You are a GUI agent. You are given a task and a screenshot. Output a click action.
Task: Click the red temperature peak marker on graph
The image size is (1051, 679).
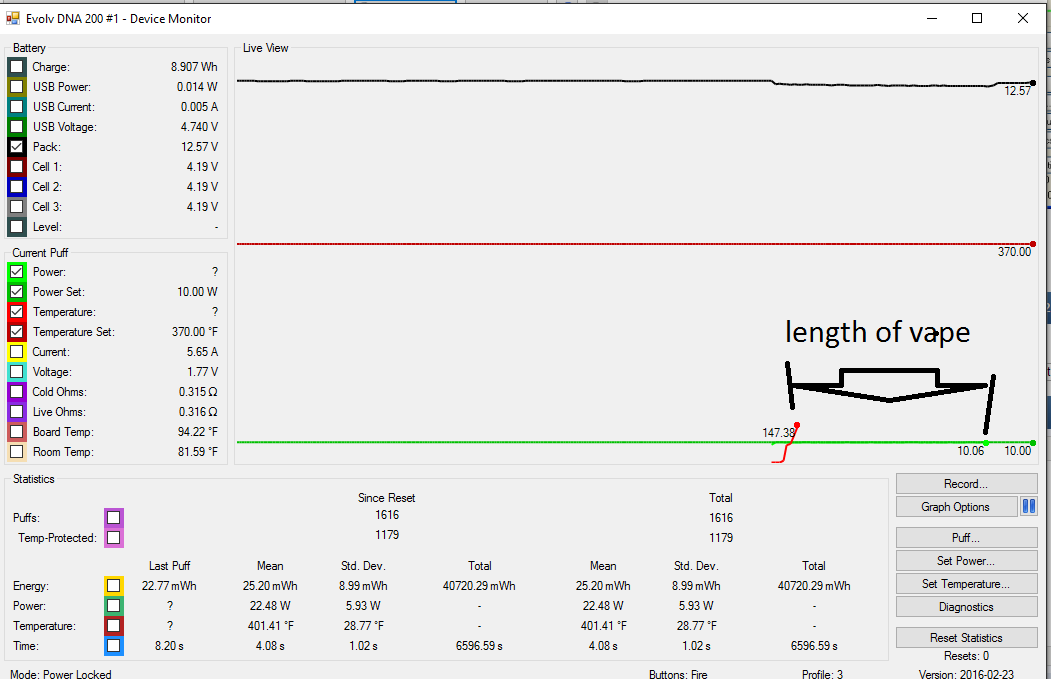coord(797,425)
